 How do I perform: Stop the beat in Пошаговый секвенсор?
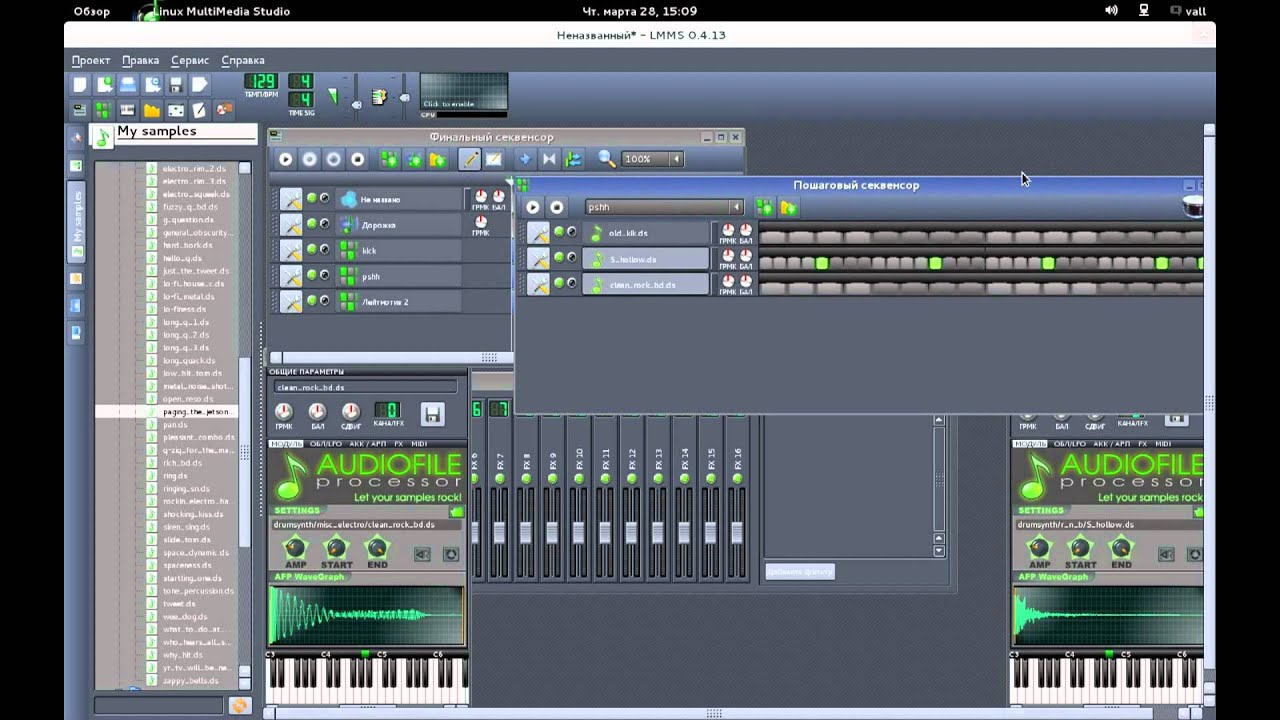point(557,207)
